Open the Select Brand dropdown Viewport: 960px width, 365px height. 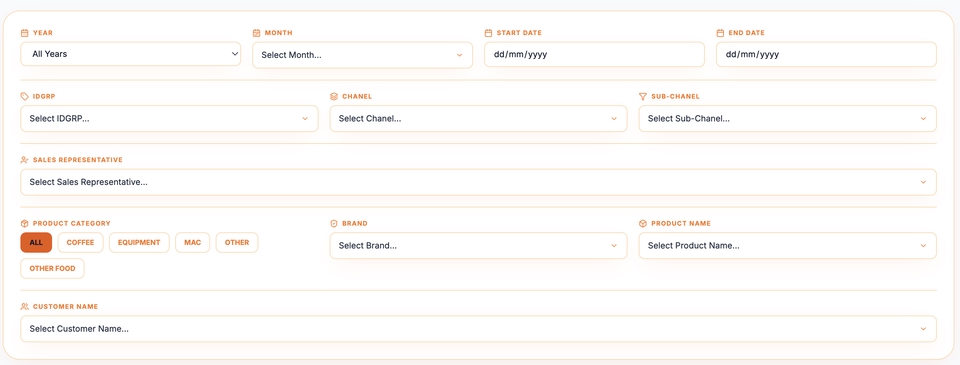(x=479, y=246)
